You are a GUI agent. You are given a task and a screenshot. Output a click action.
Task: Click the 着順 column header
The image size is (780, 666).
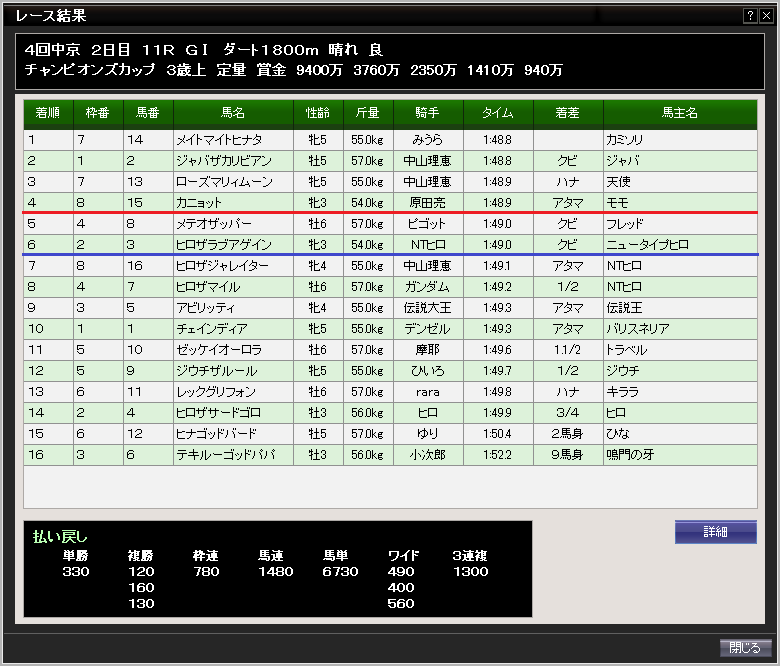tap(48, 114)
